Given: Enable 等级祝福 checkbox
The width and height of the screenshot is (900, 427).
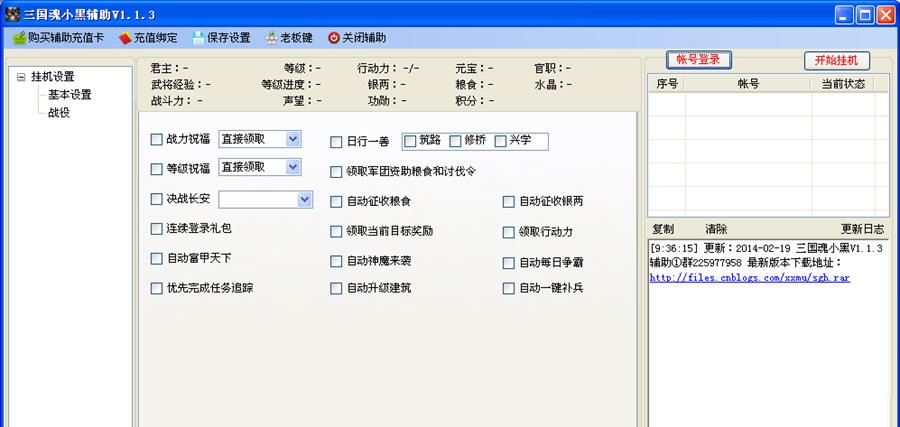Looking at the screenshot, I should point(156,169).
